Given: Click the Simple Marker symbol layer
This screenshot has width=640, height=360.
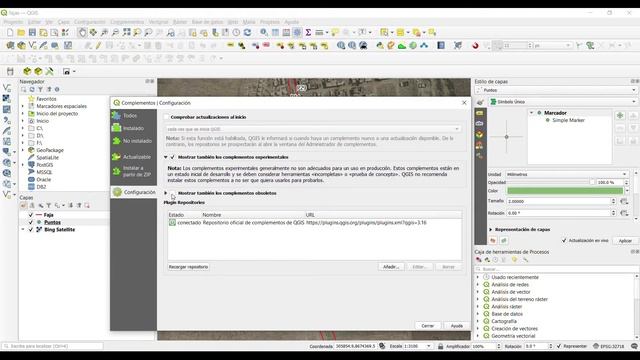Looking at the screenshot, I should tap(568, 120).
